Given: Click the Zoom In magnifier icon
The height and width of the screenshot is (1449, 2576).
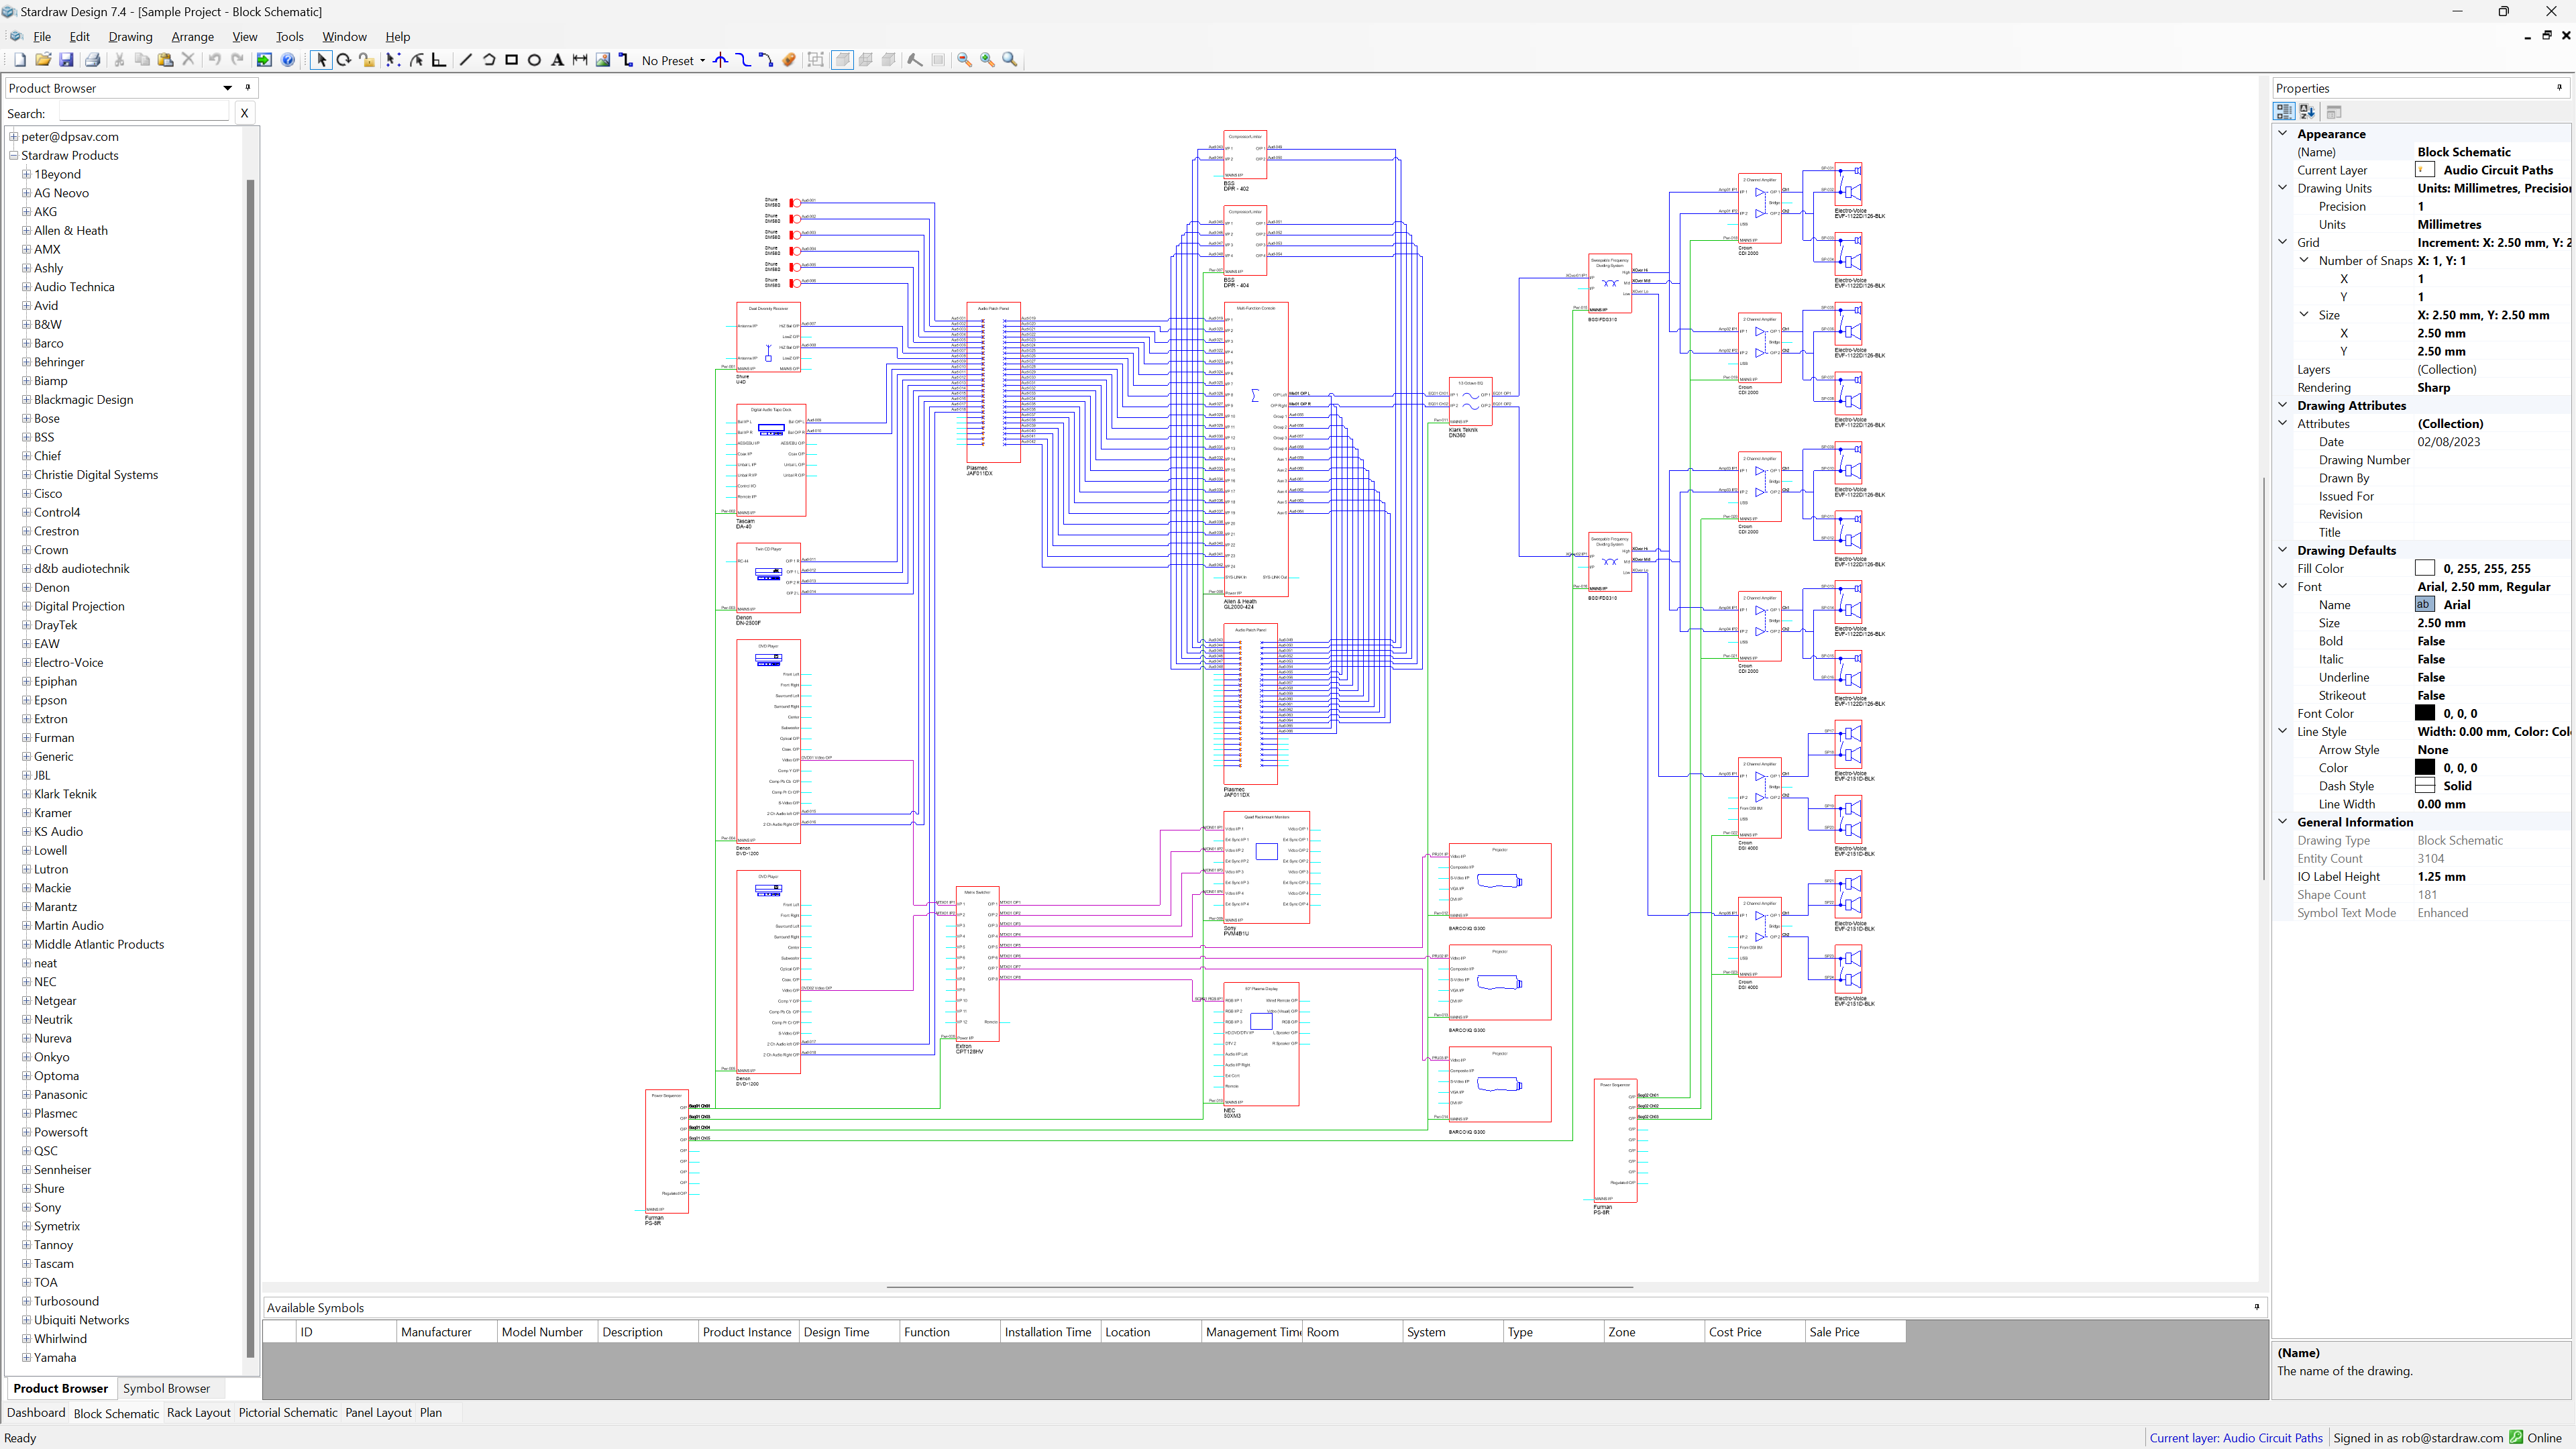Looking at the screenshot, I should 987,60.
